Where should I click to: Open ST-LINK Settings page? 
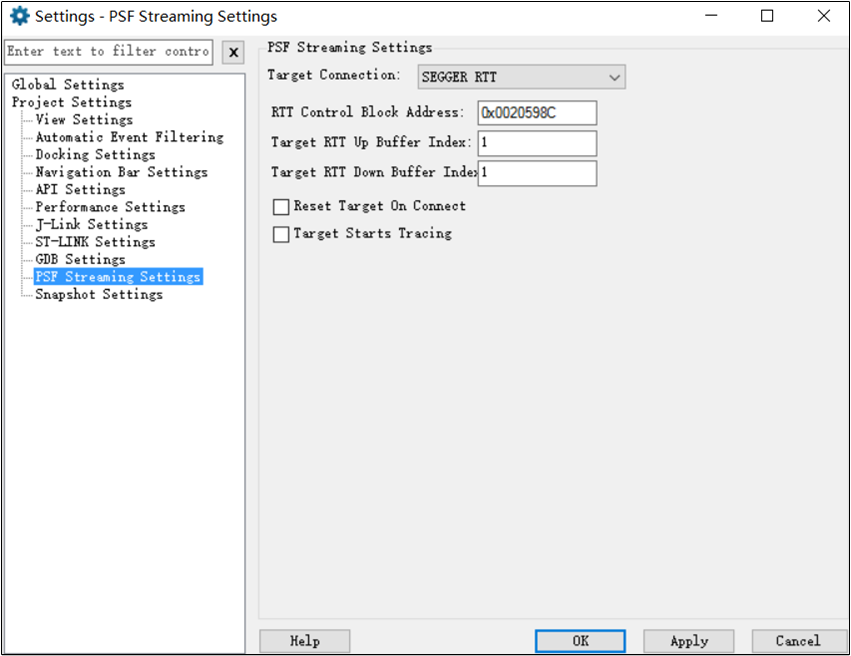[95, 242]
